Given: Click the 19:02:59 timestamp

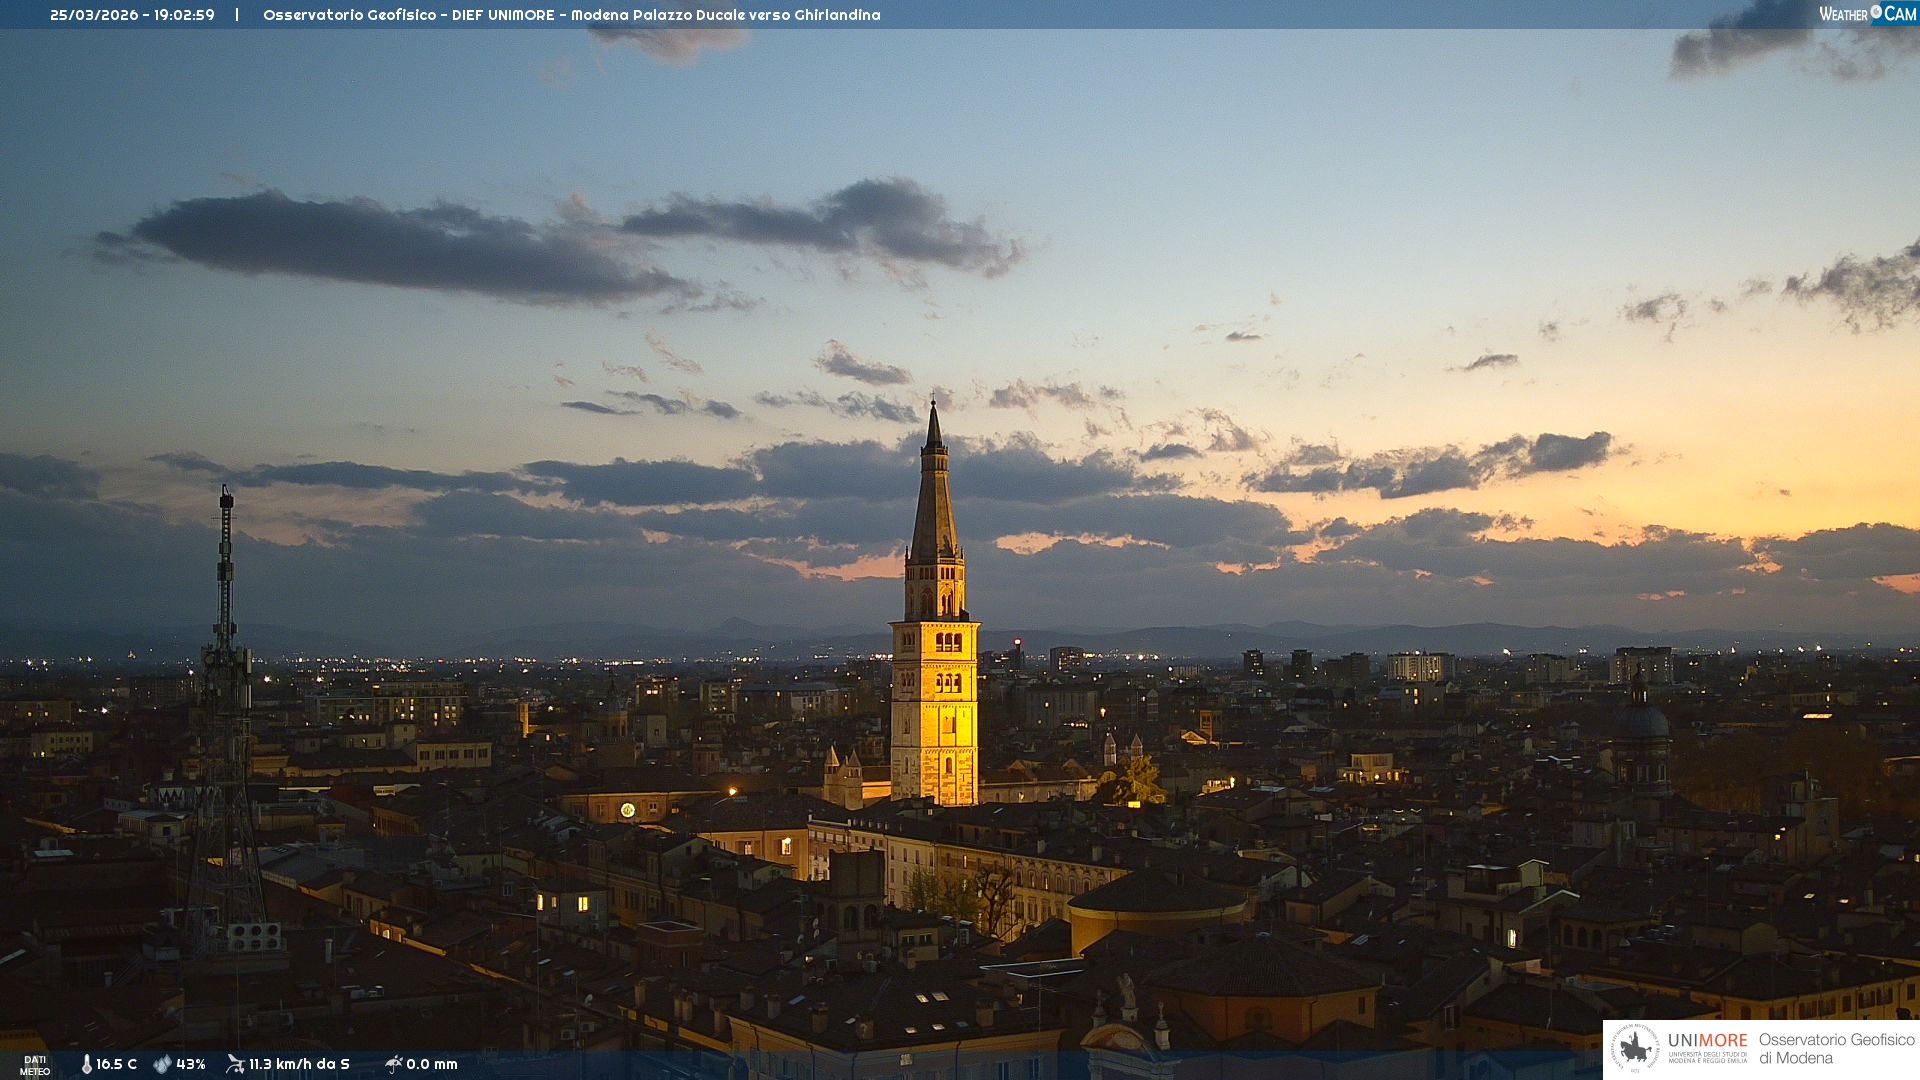Looking at the screenshot, I should (x=184, y=15).
